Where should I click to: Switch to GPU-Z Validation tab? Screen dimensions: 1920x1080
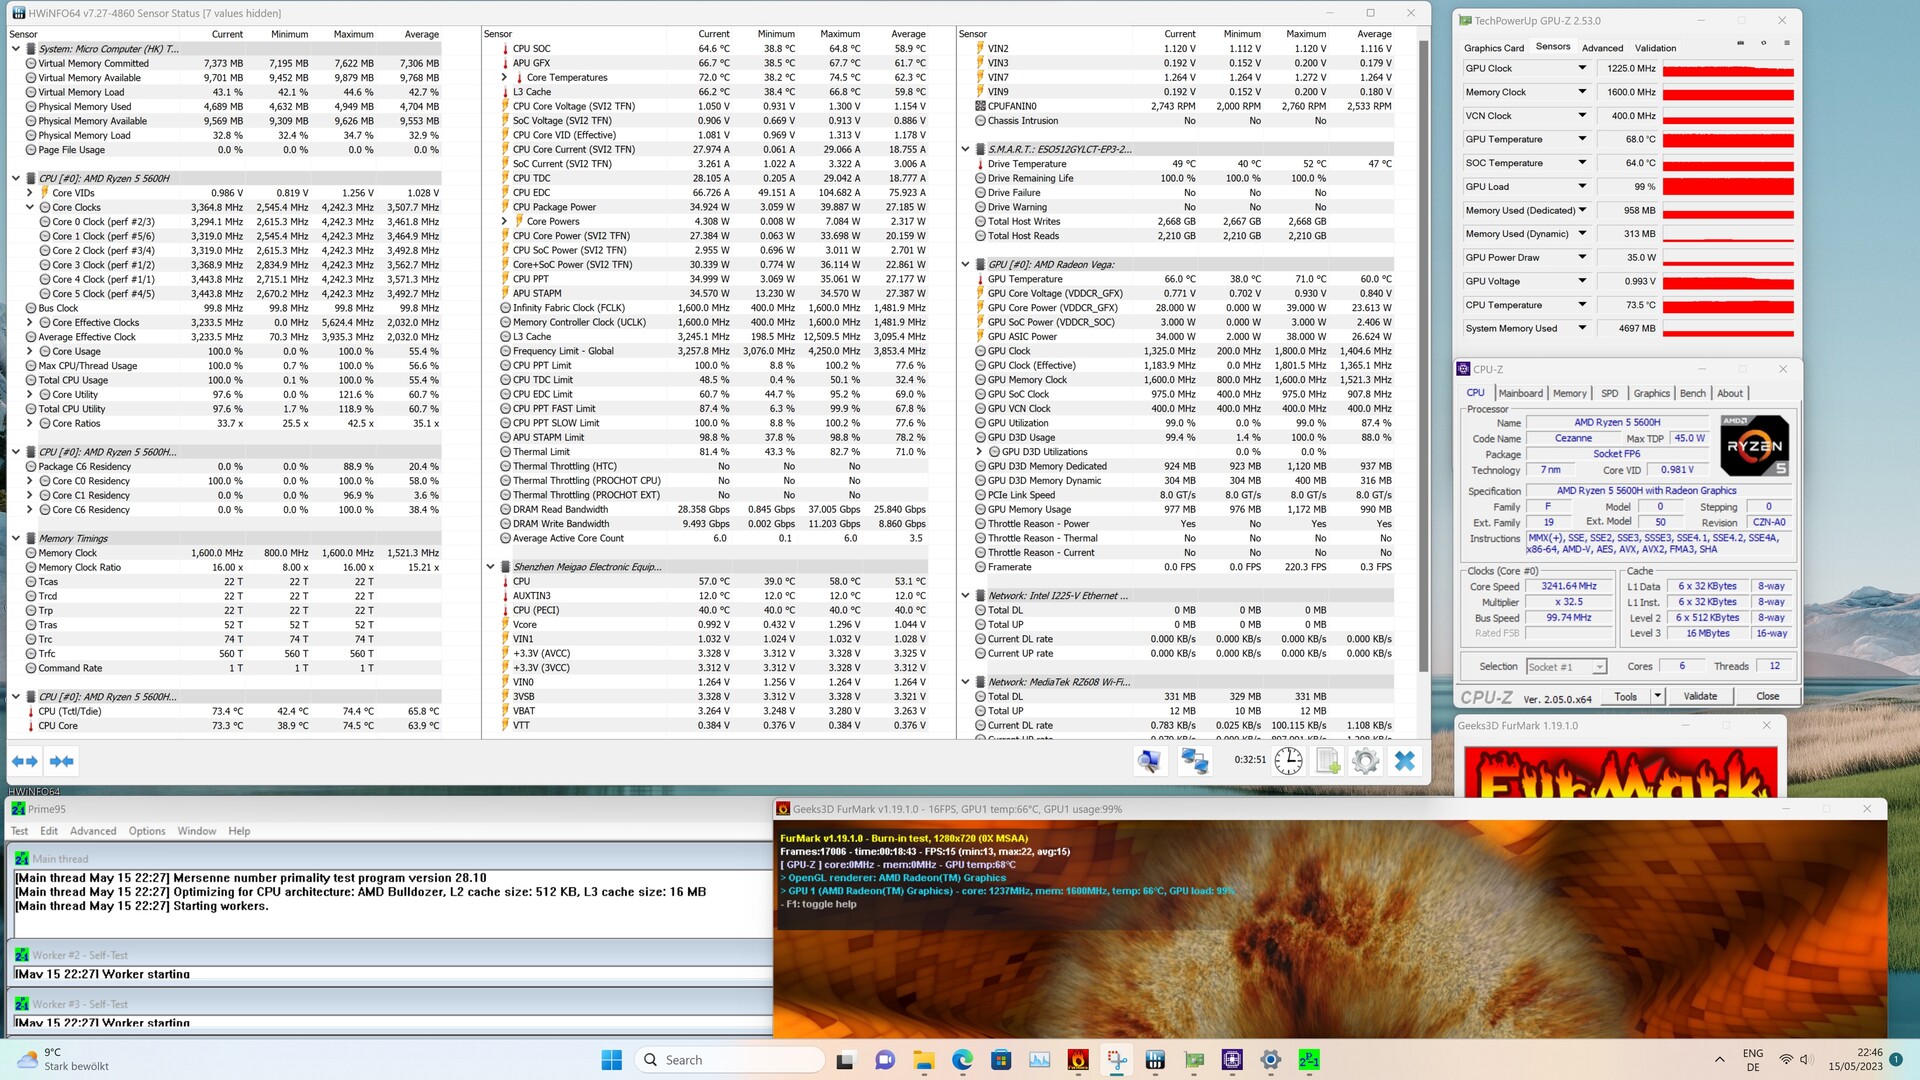pos(1655,48)
